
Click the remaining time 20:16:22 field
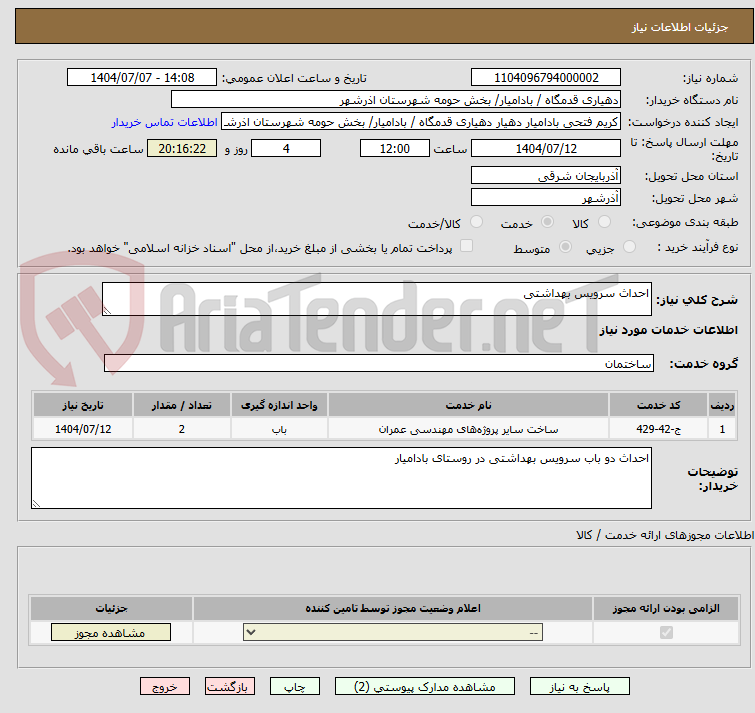[182, 148]
